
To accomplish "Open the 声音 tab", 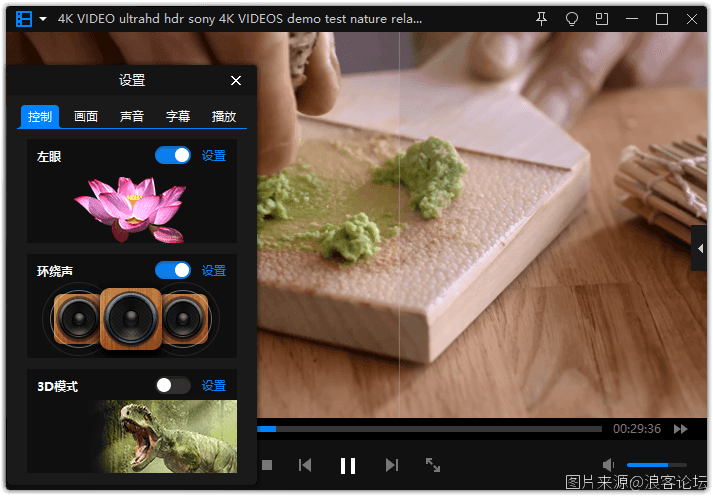I will pyautogui.click(x=132, y=117).
